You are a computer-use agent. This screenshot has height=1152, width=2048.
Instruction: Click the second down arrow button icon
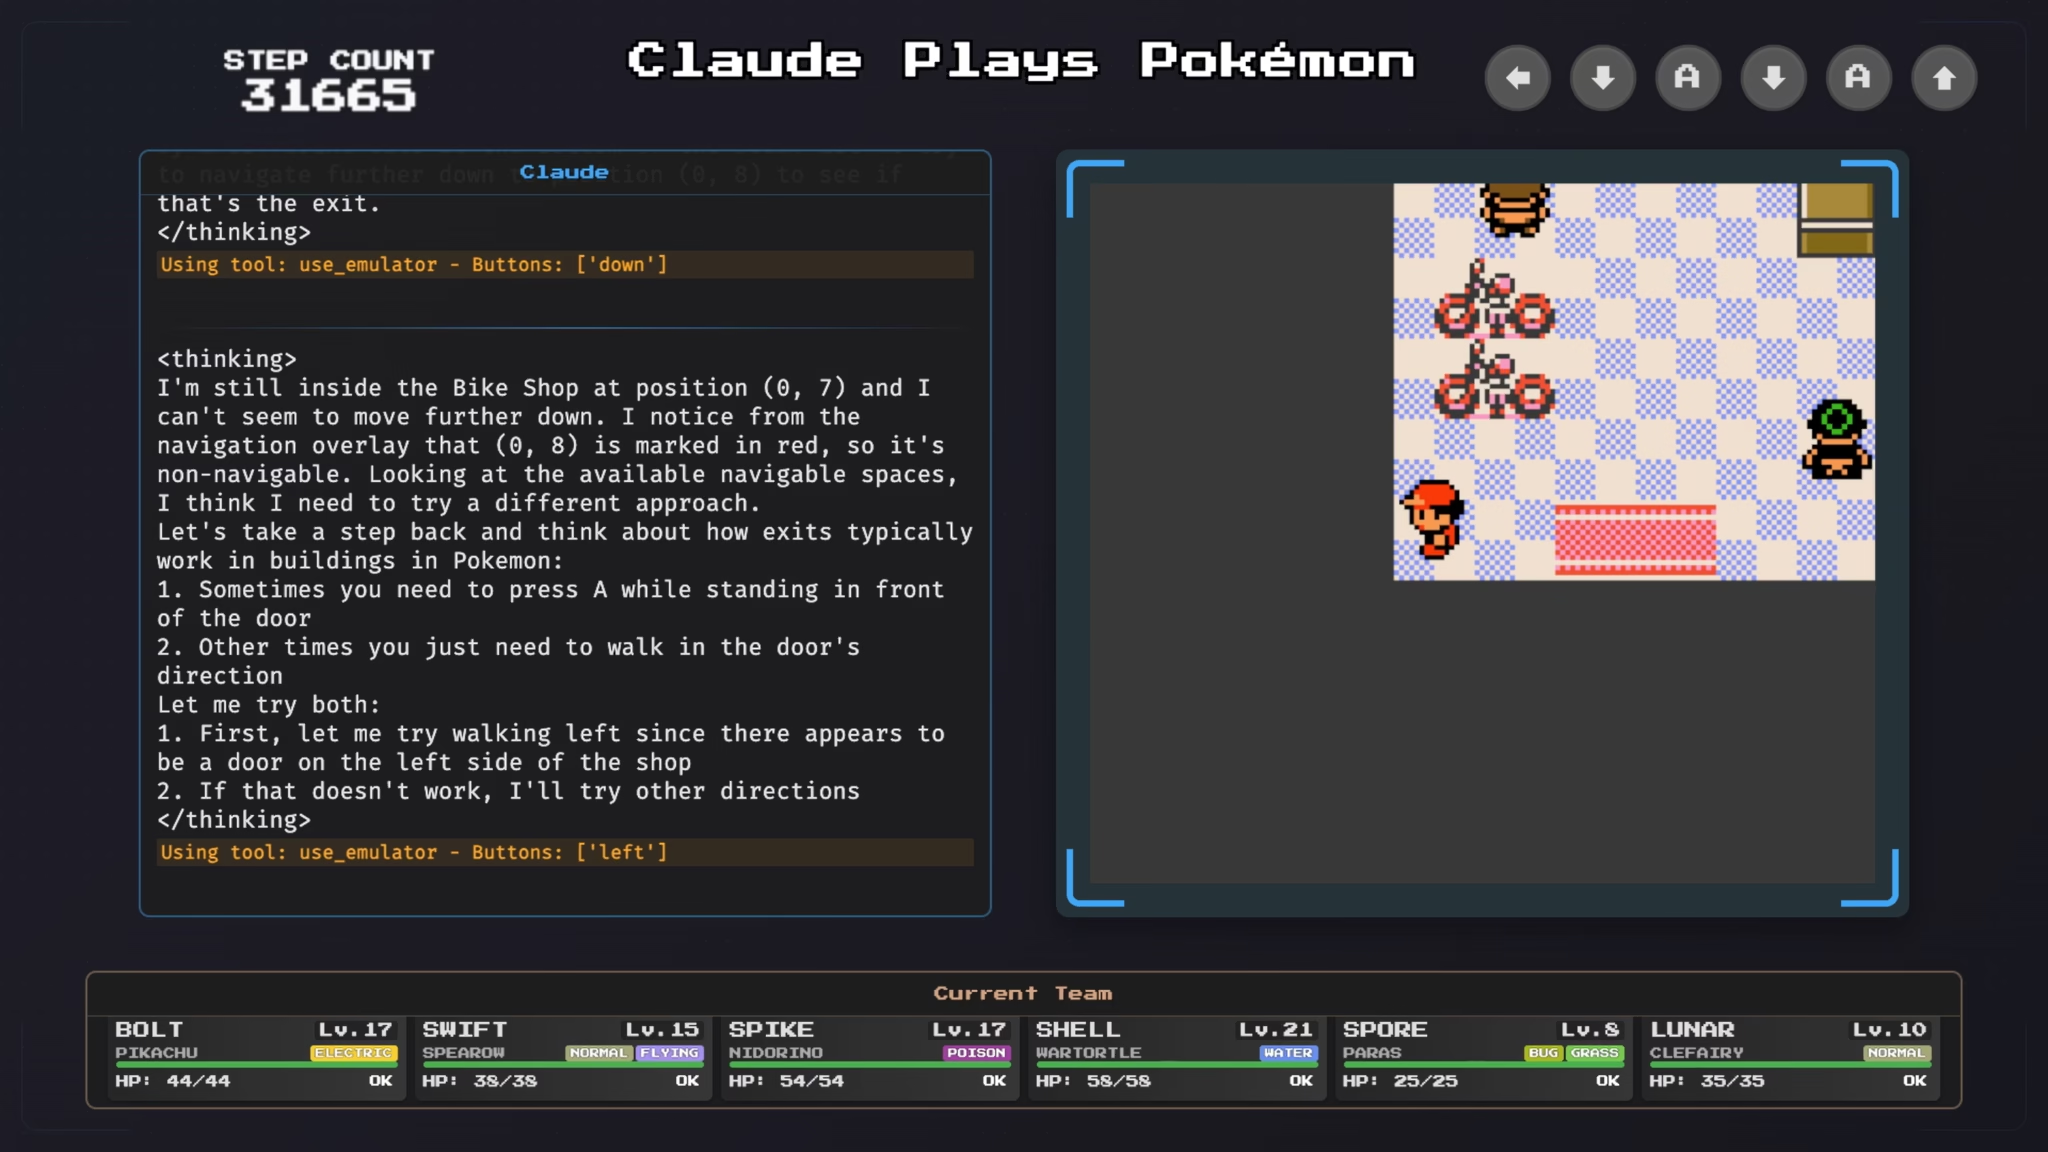(1773, 78)
